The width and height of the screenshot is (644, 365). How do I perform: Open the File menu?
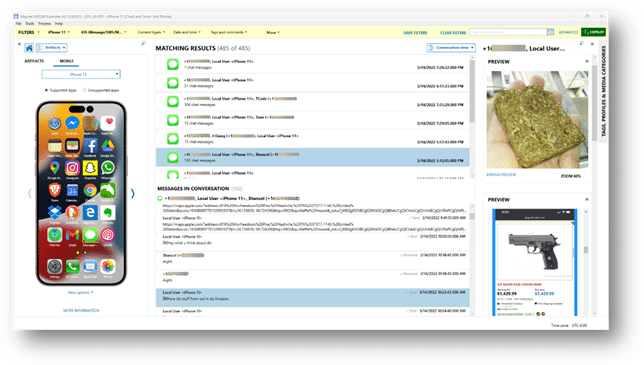[18, 23]
